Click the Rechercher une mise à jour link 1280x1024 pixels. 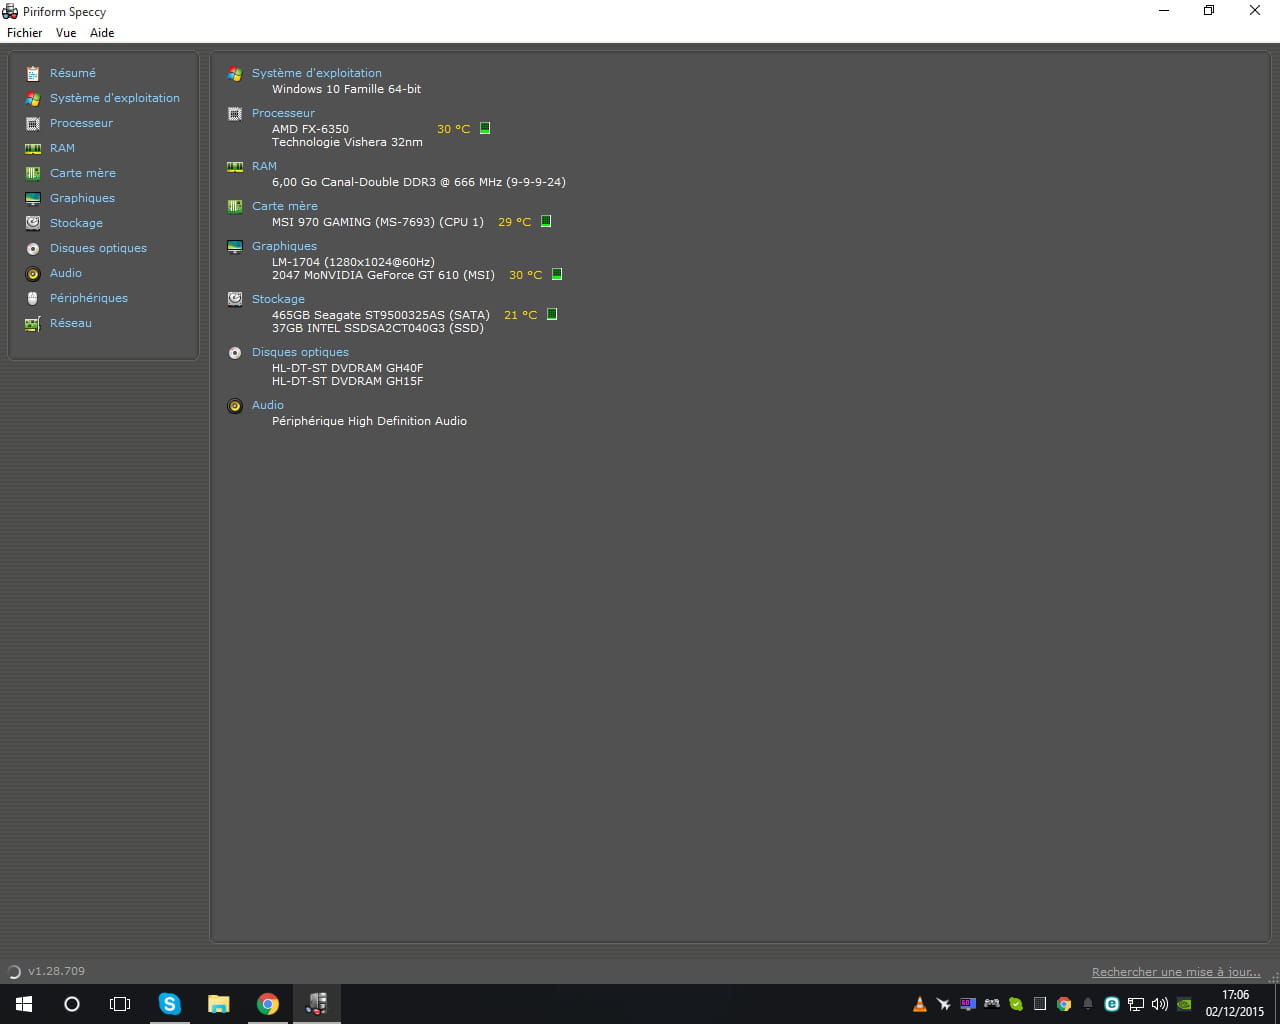pos(1176,972)
